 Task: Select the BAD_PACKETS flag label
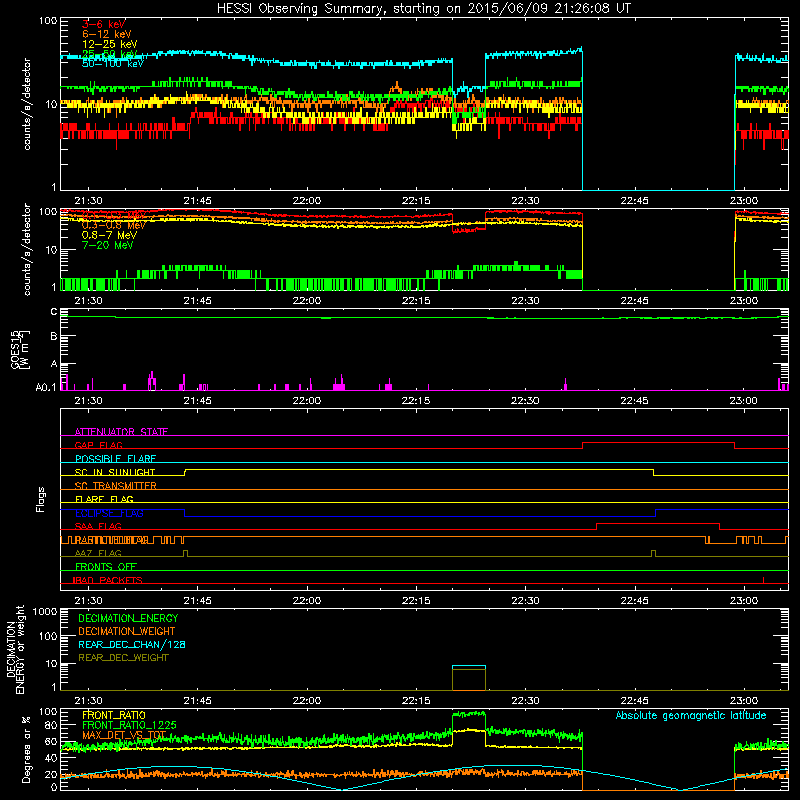coord(107,580)
